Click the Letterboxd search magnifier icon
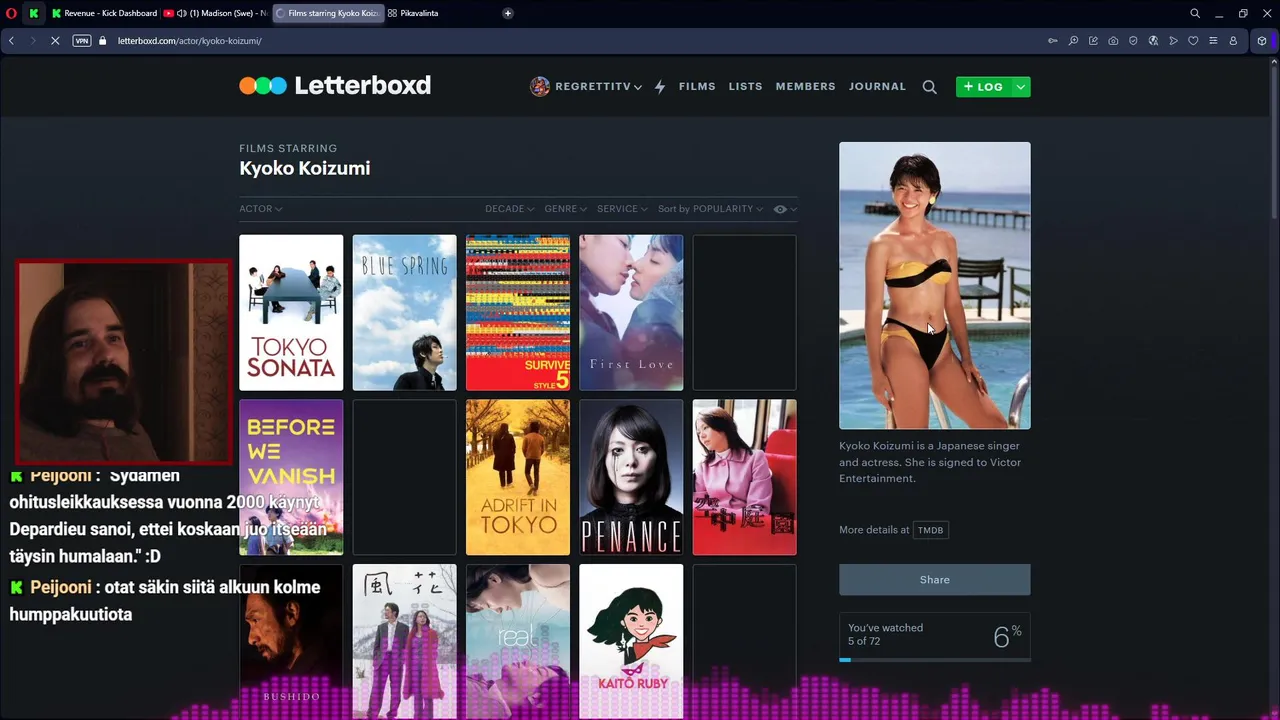Viewport: 1280px width, 720px height. (929, 87)
